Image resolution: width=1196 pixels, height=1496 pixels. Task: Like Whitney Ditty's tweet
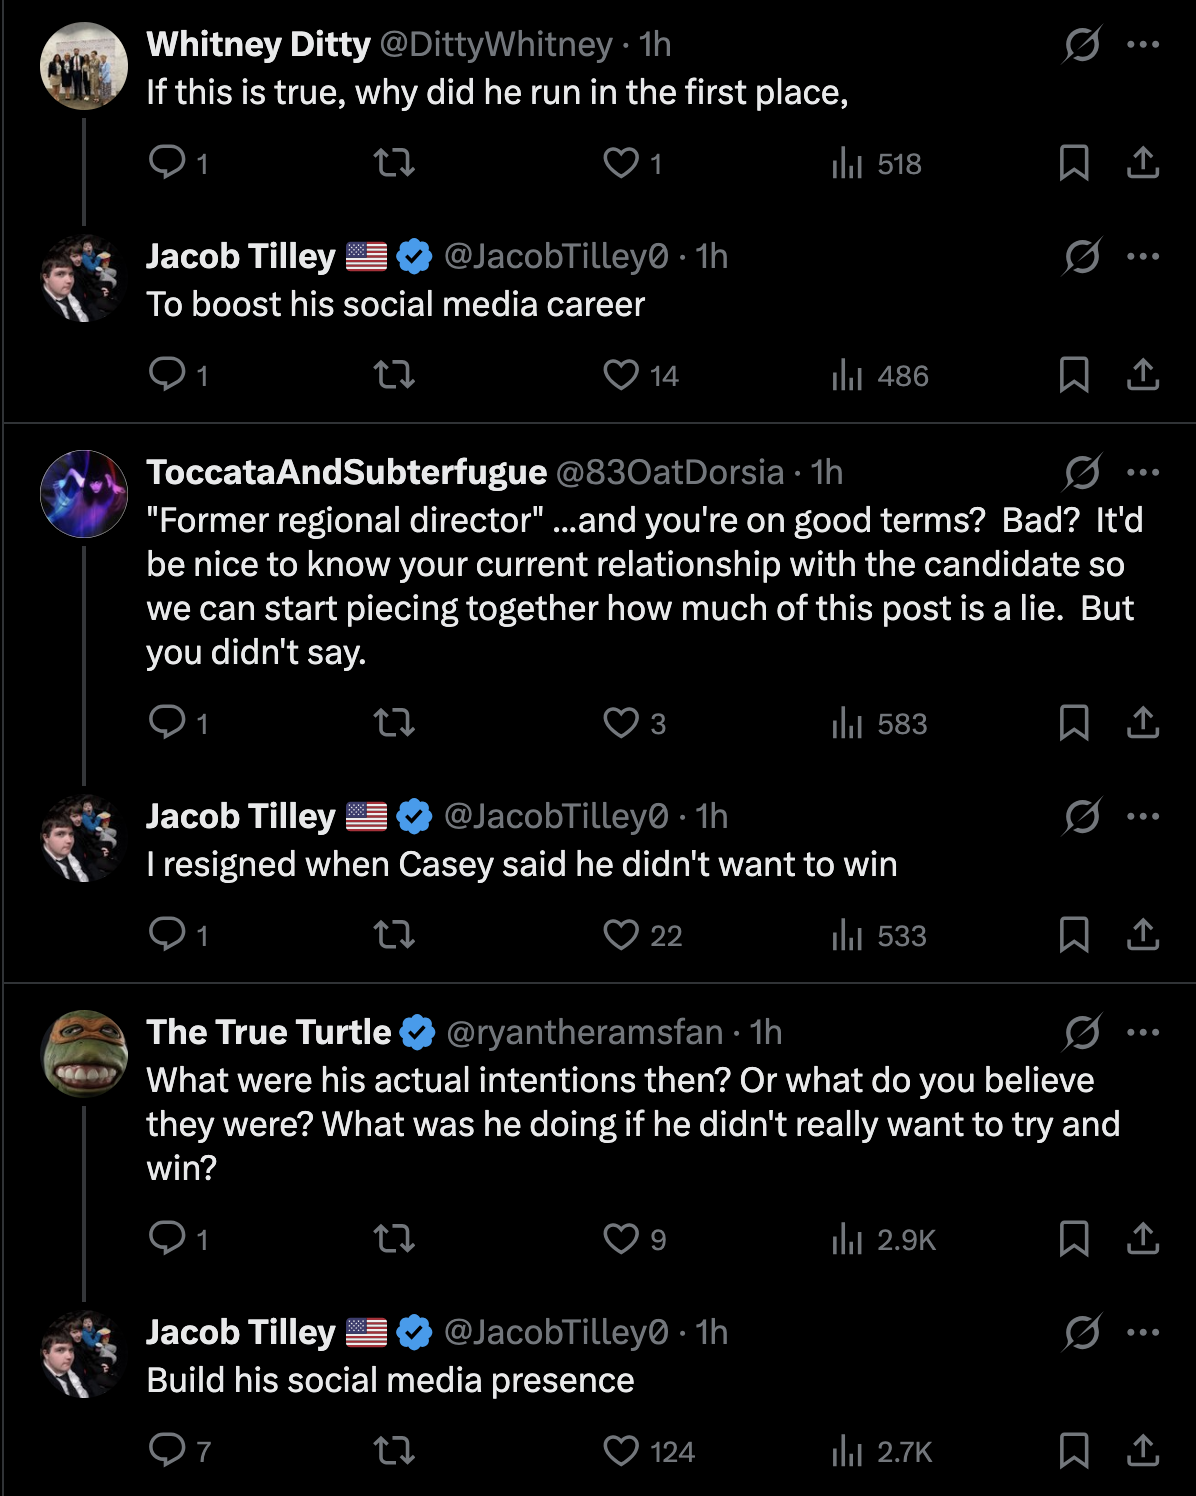(x=622, y=163)
